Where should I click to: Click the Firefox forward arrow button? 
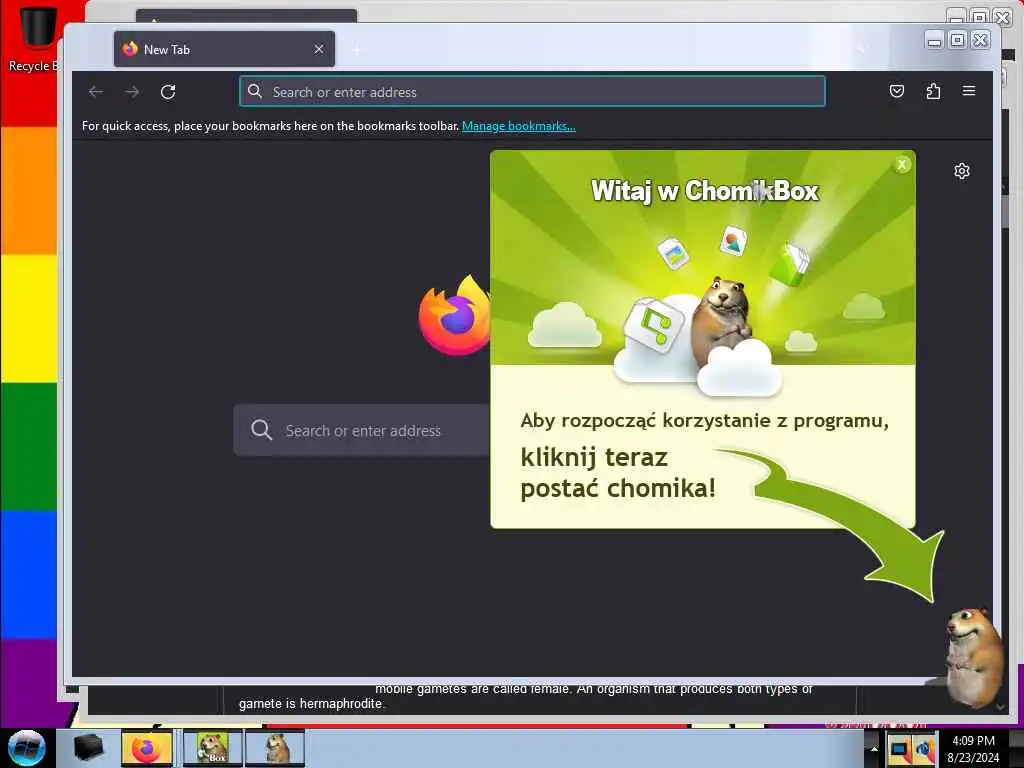coord(132,92)
